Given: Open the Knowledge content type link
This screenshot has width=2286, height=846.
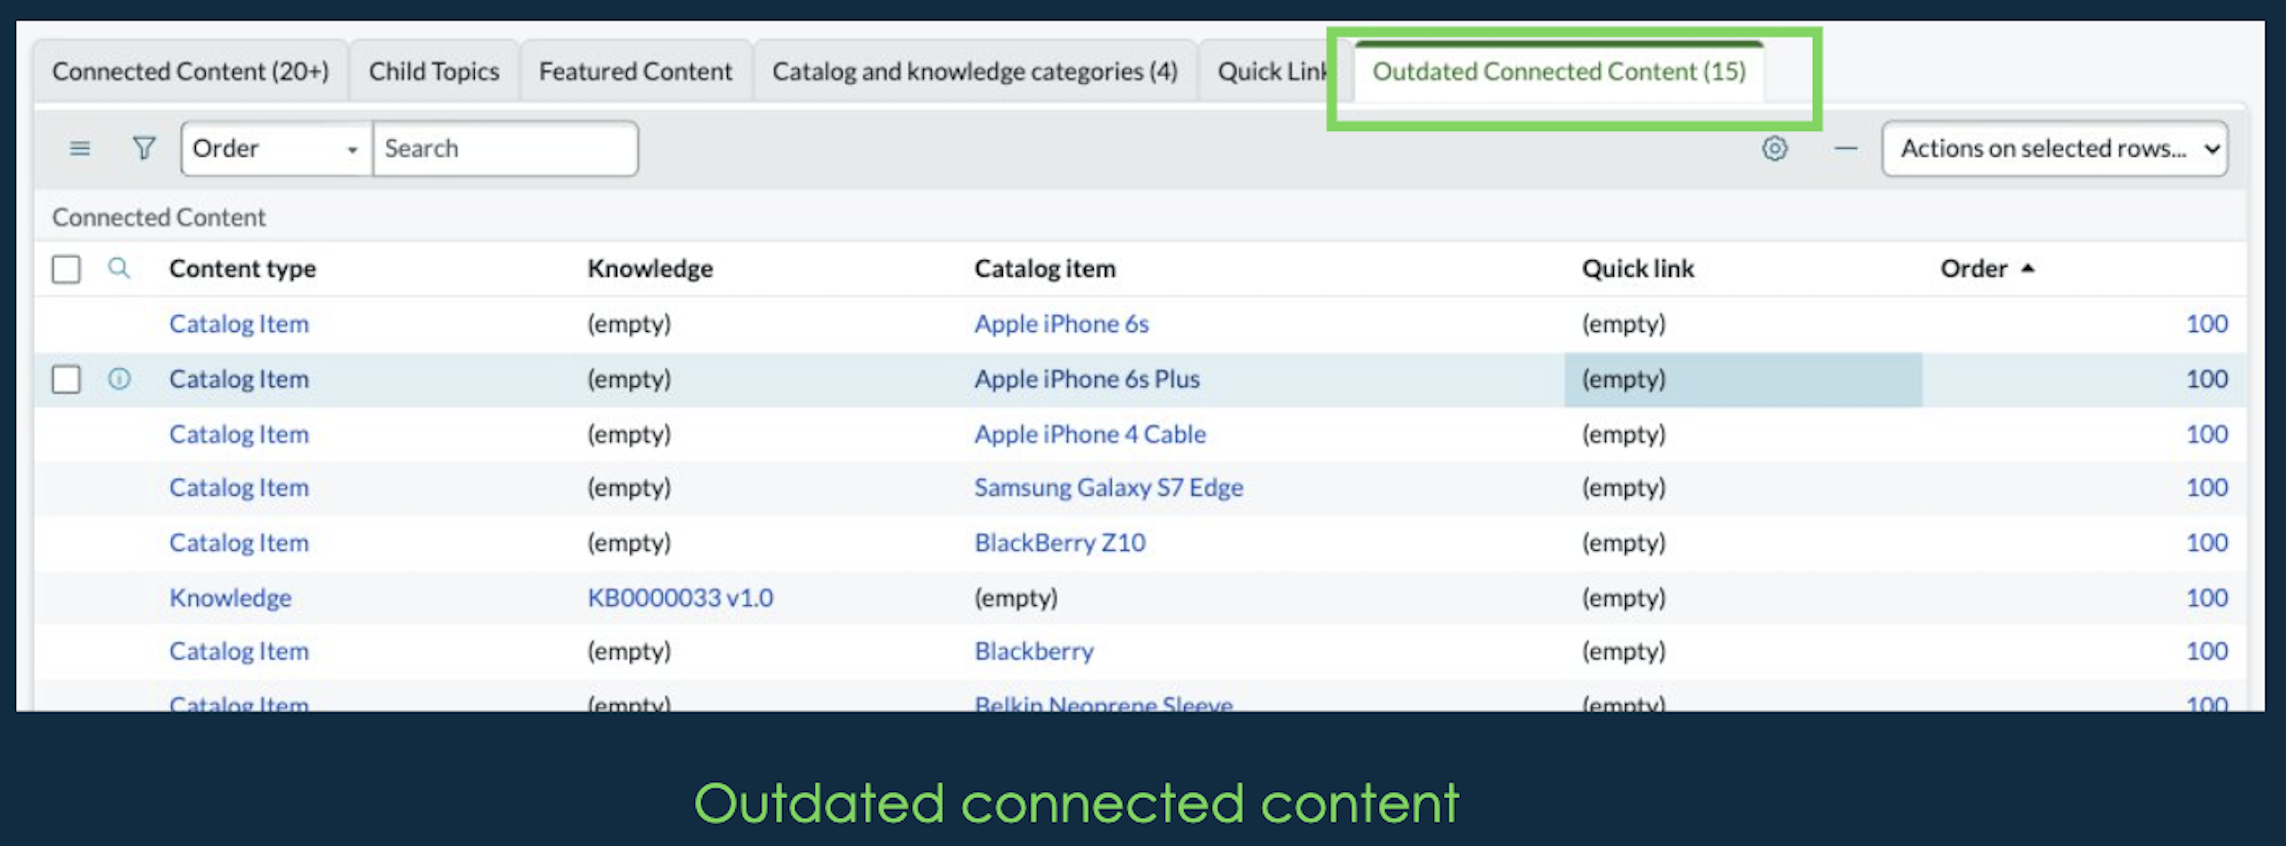Looking at the screenshot, I should tap(230, 598).
